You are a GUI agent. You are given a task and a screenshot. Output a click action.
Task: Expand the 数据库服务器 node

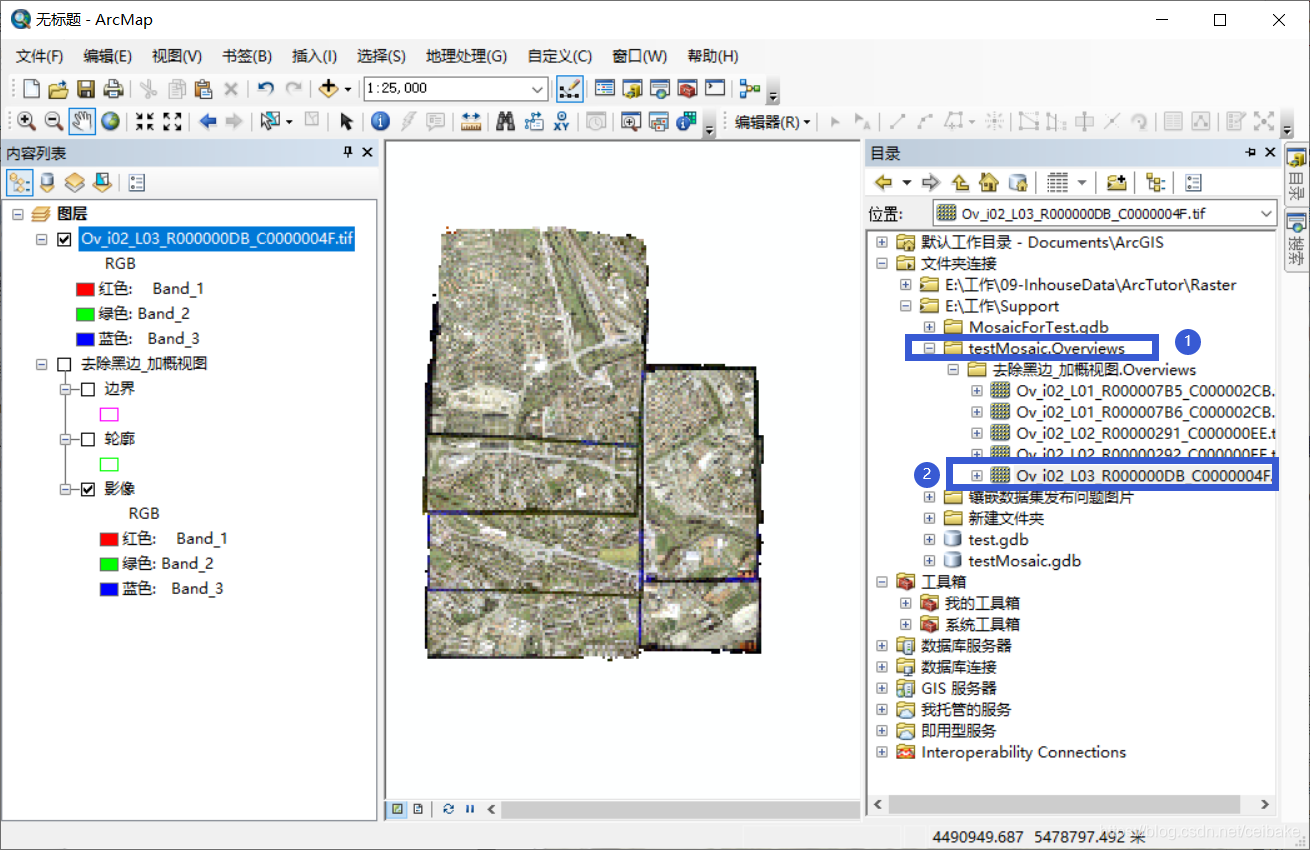coord(881,646)
